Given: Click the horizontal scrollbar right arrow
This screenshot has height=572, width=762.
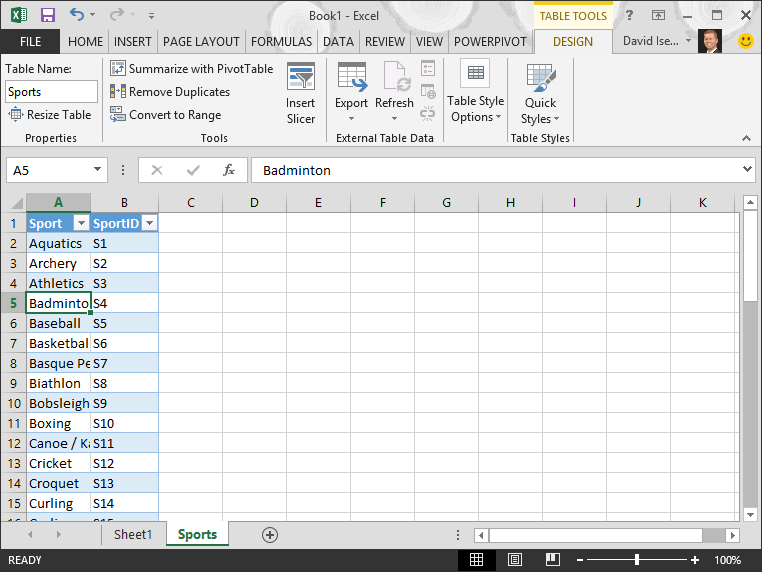Looking at the screenshot, I should 732,536.
